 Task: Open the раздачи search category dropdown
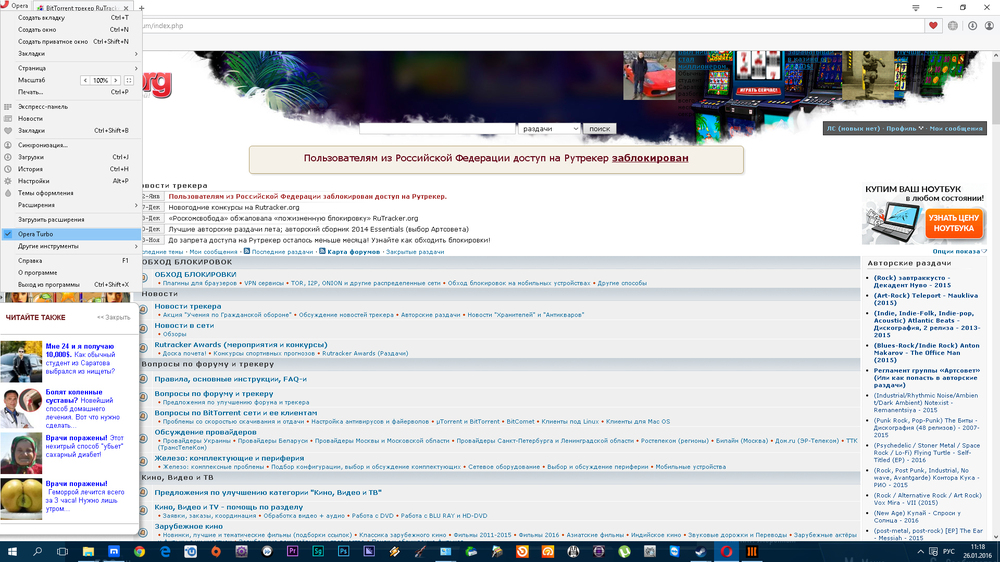tap(549, 129)
